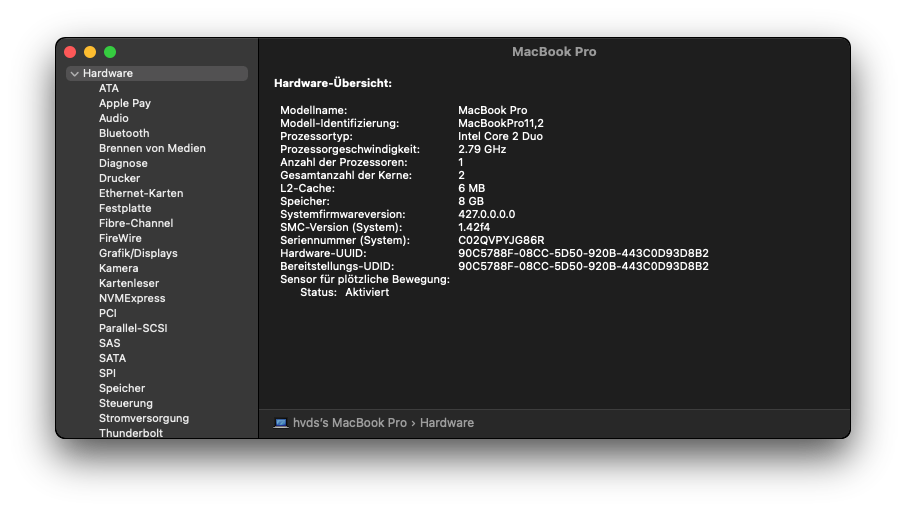906x512 pixels.
Task: Select SMC version 1.42f4
Action: tap(474, 228)
